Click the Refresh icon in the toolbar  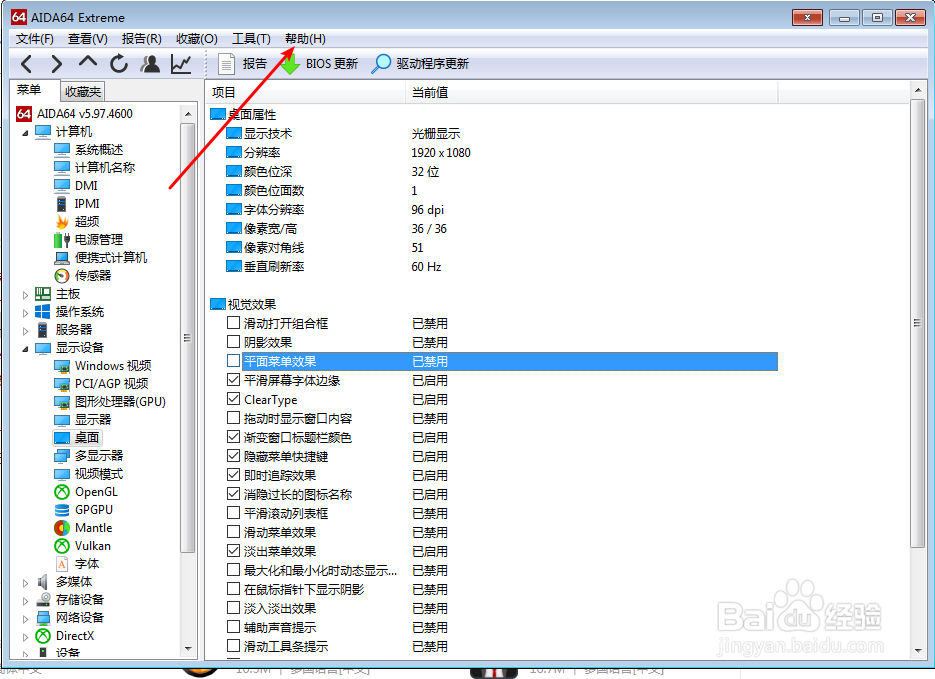(x=119, y=63)
